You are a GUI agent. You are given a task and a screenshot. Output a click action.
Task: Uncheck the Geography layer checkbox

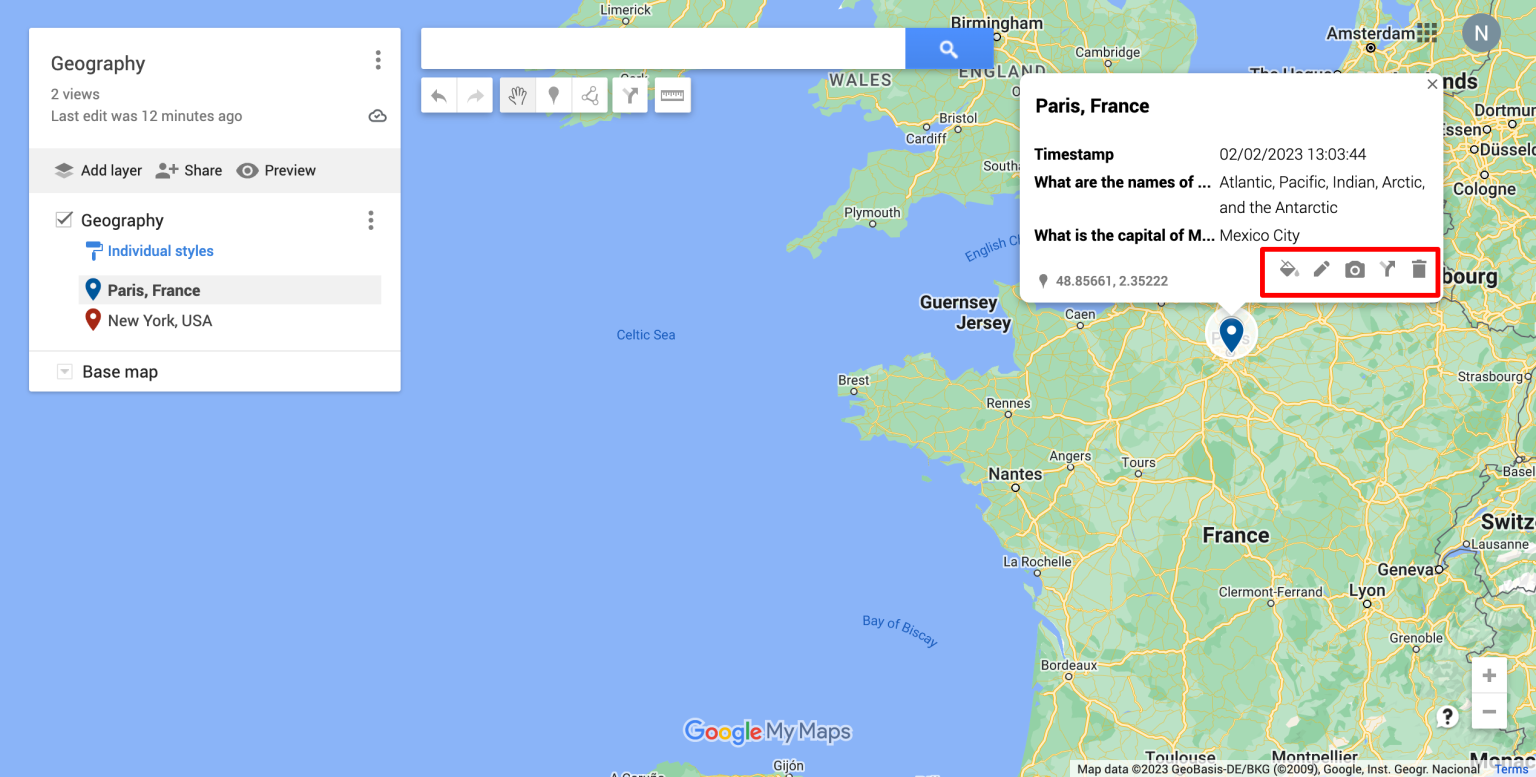pos(65,219)
